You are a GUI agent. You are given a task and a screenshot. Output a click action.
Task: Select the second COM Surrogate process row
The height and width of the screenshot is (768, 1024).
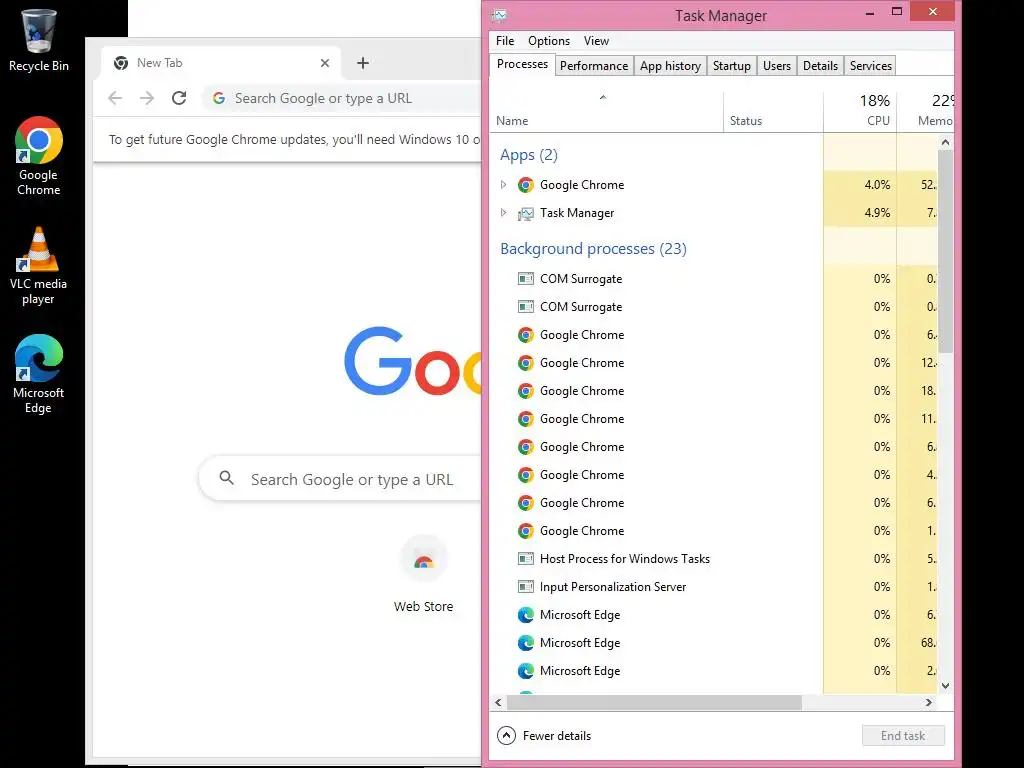point(715,307)
